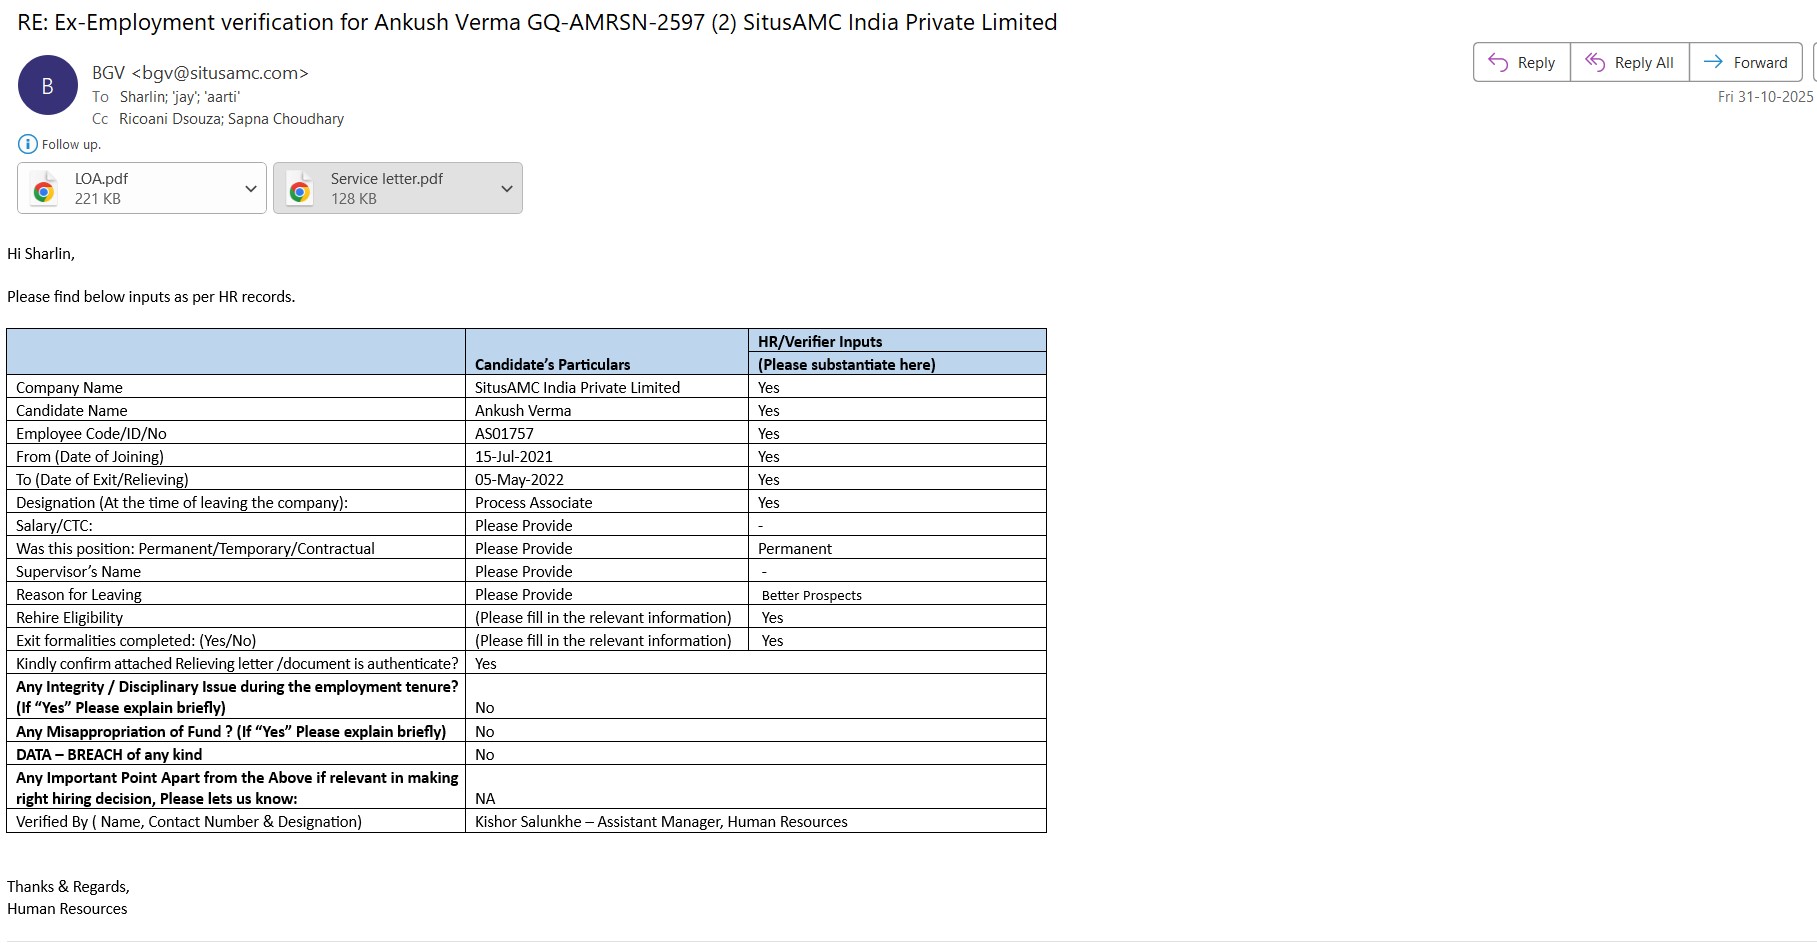The height and width of the screenshot is (943, 1817).
Task: Click the Process Associate designation cell
Action: [606, 502]
